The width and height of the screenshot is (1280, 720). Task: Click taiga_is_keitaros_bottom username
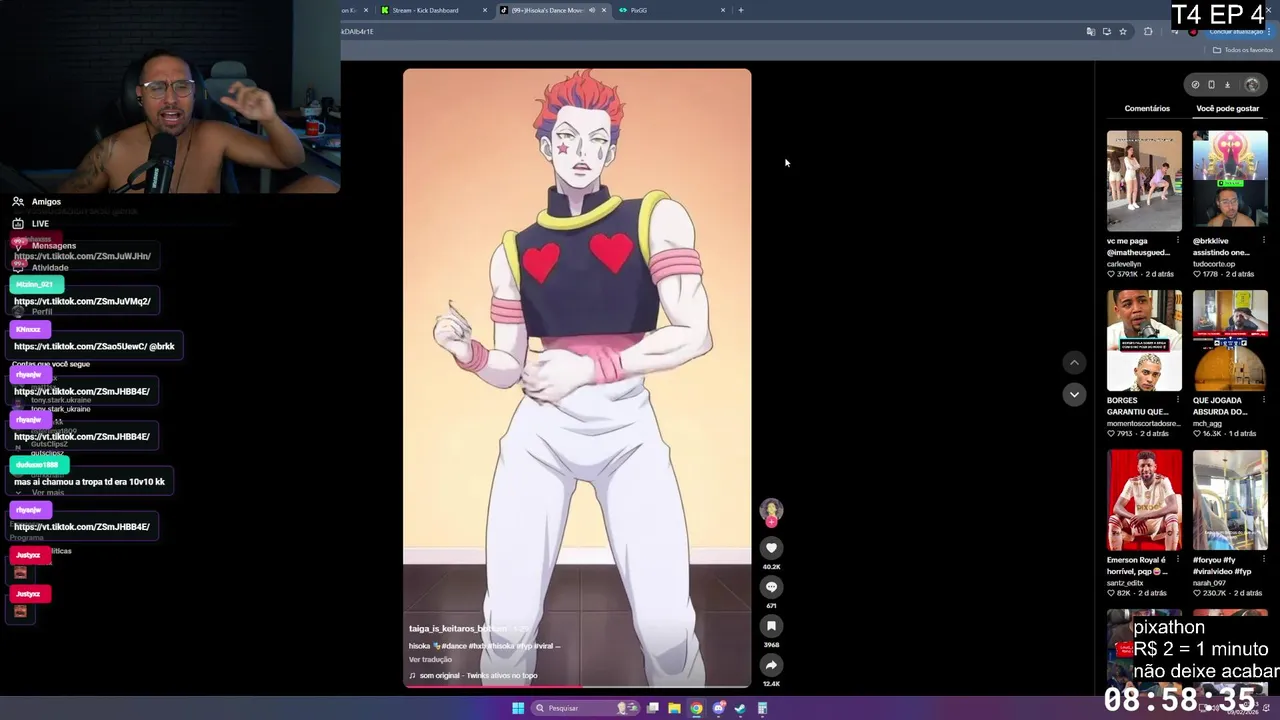pyautogui.click(x=458, y=629)
